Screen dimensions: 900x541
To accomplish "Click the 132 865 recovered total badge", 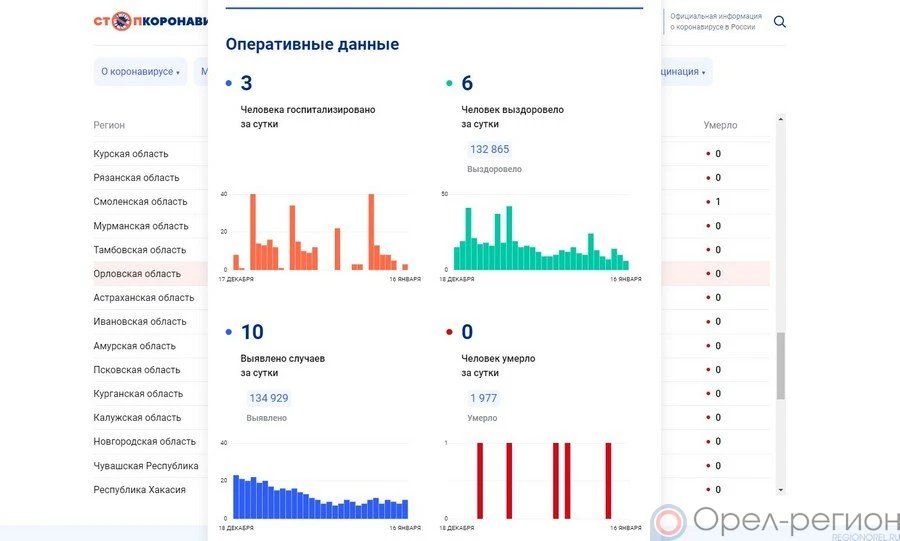I will pos(489,149).
